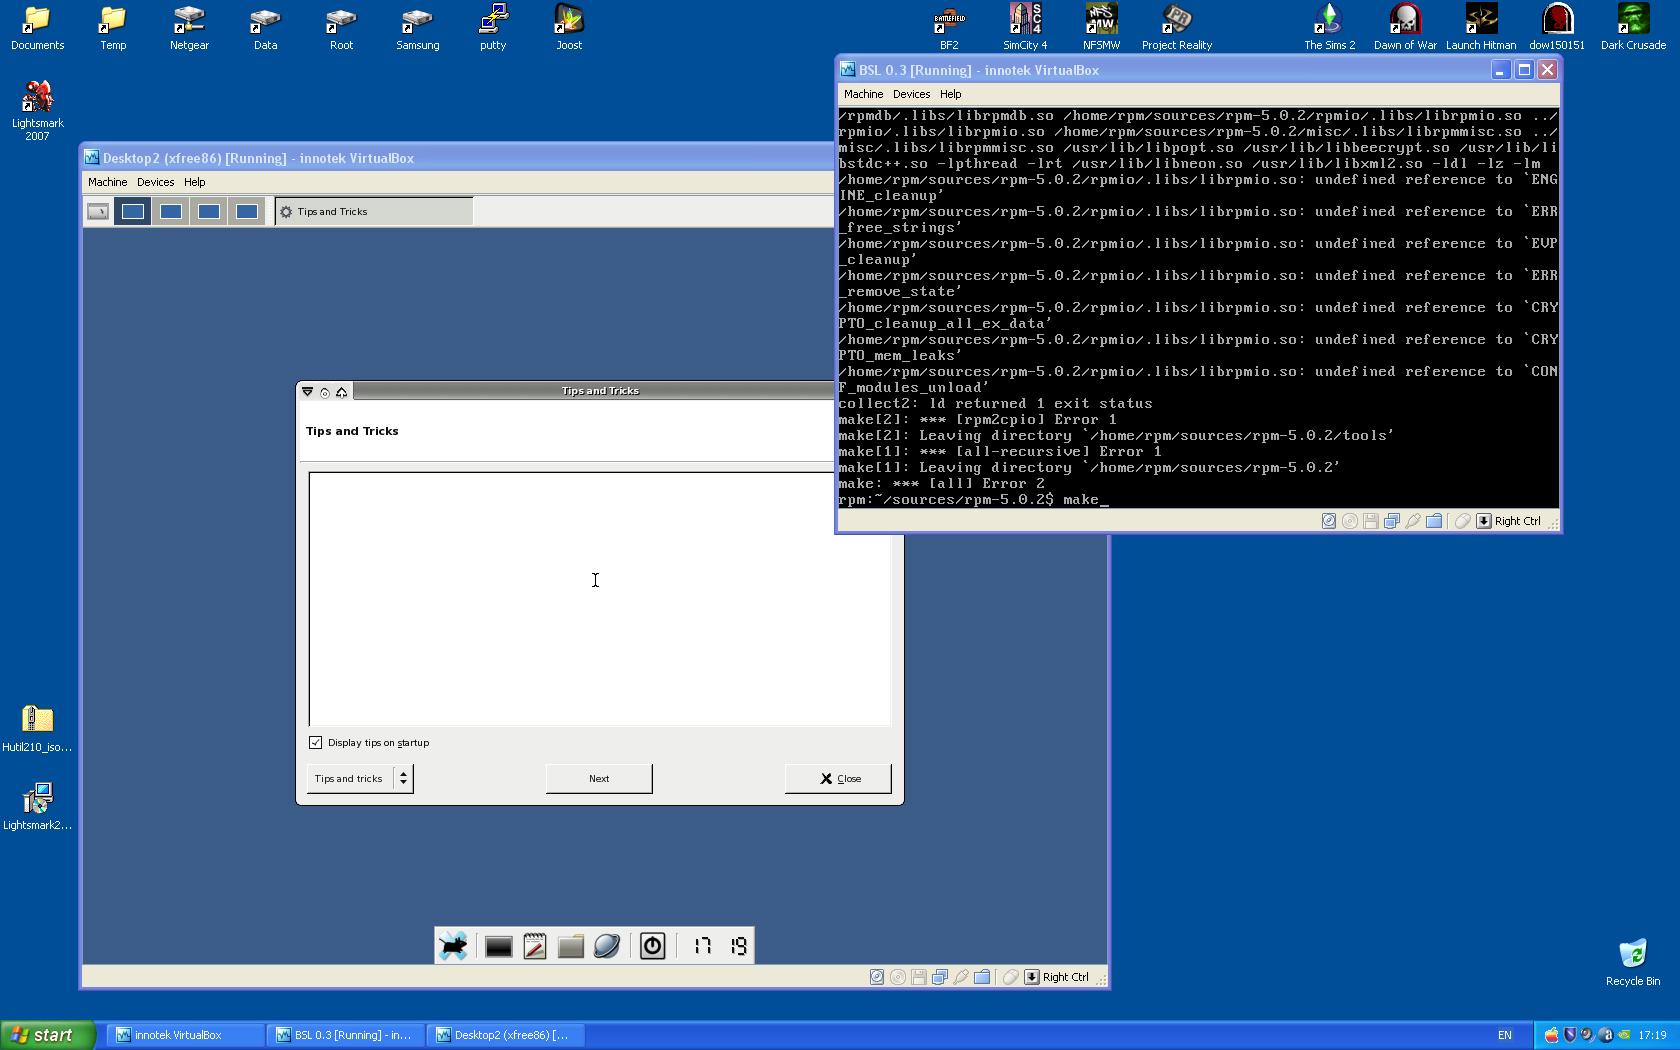Viewport: 1680px width, 1050px height.
Task: Click the show desktop icon in top panel
Action: pos(98,212)
